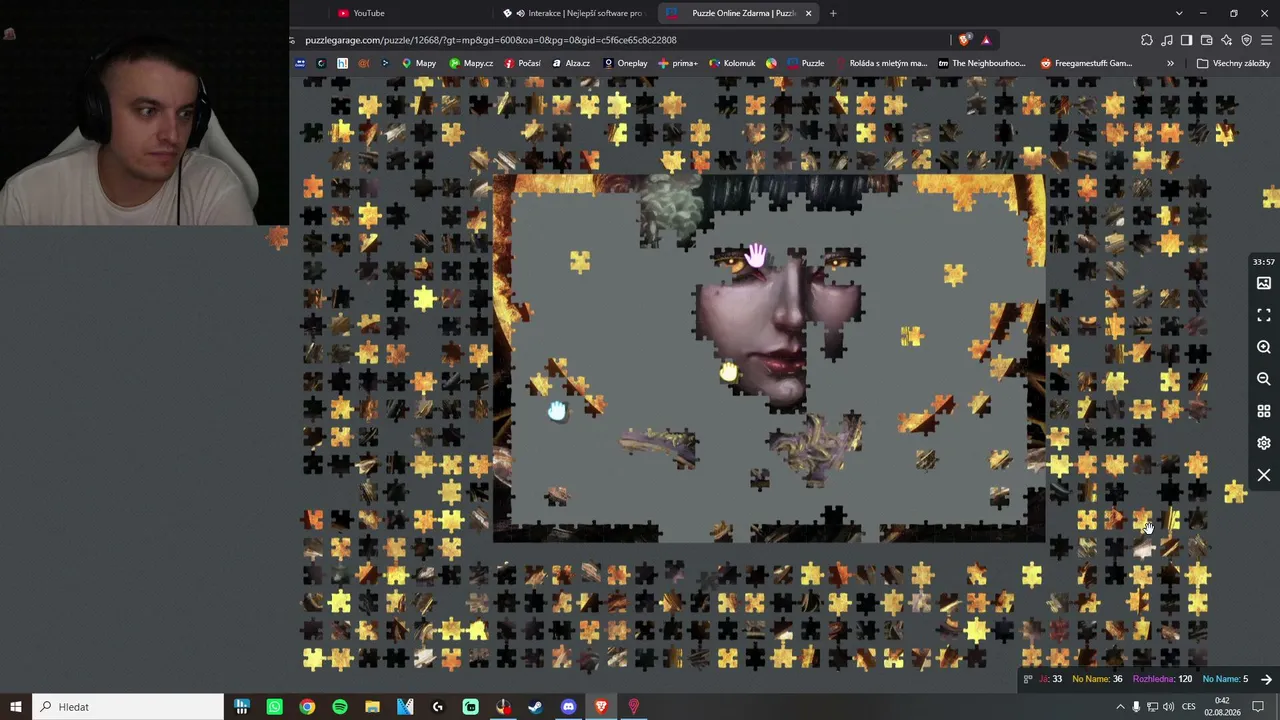
Task: Open the tab search dropdown
Action: point(1179,13)
